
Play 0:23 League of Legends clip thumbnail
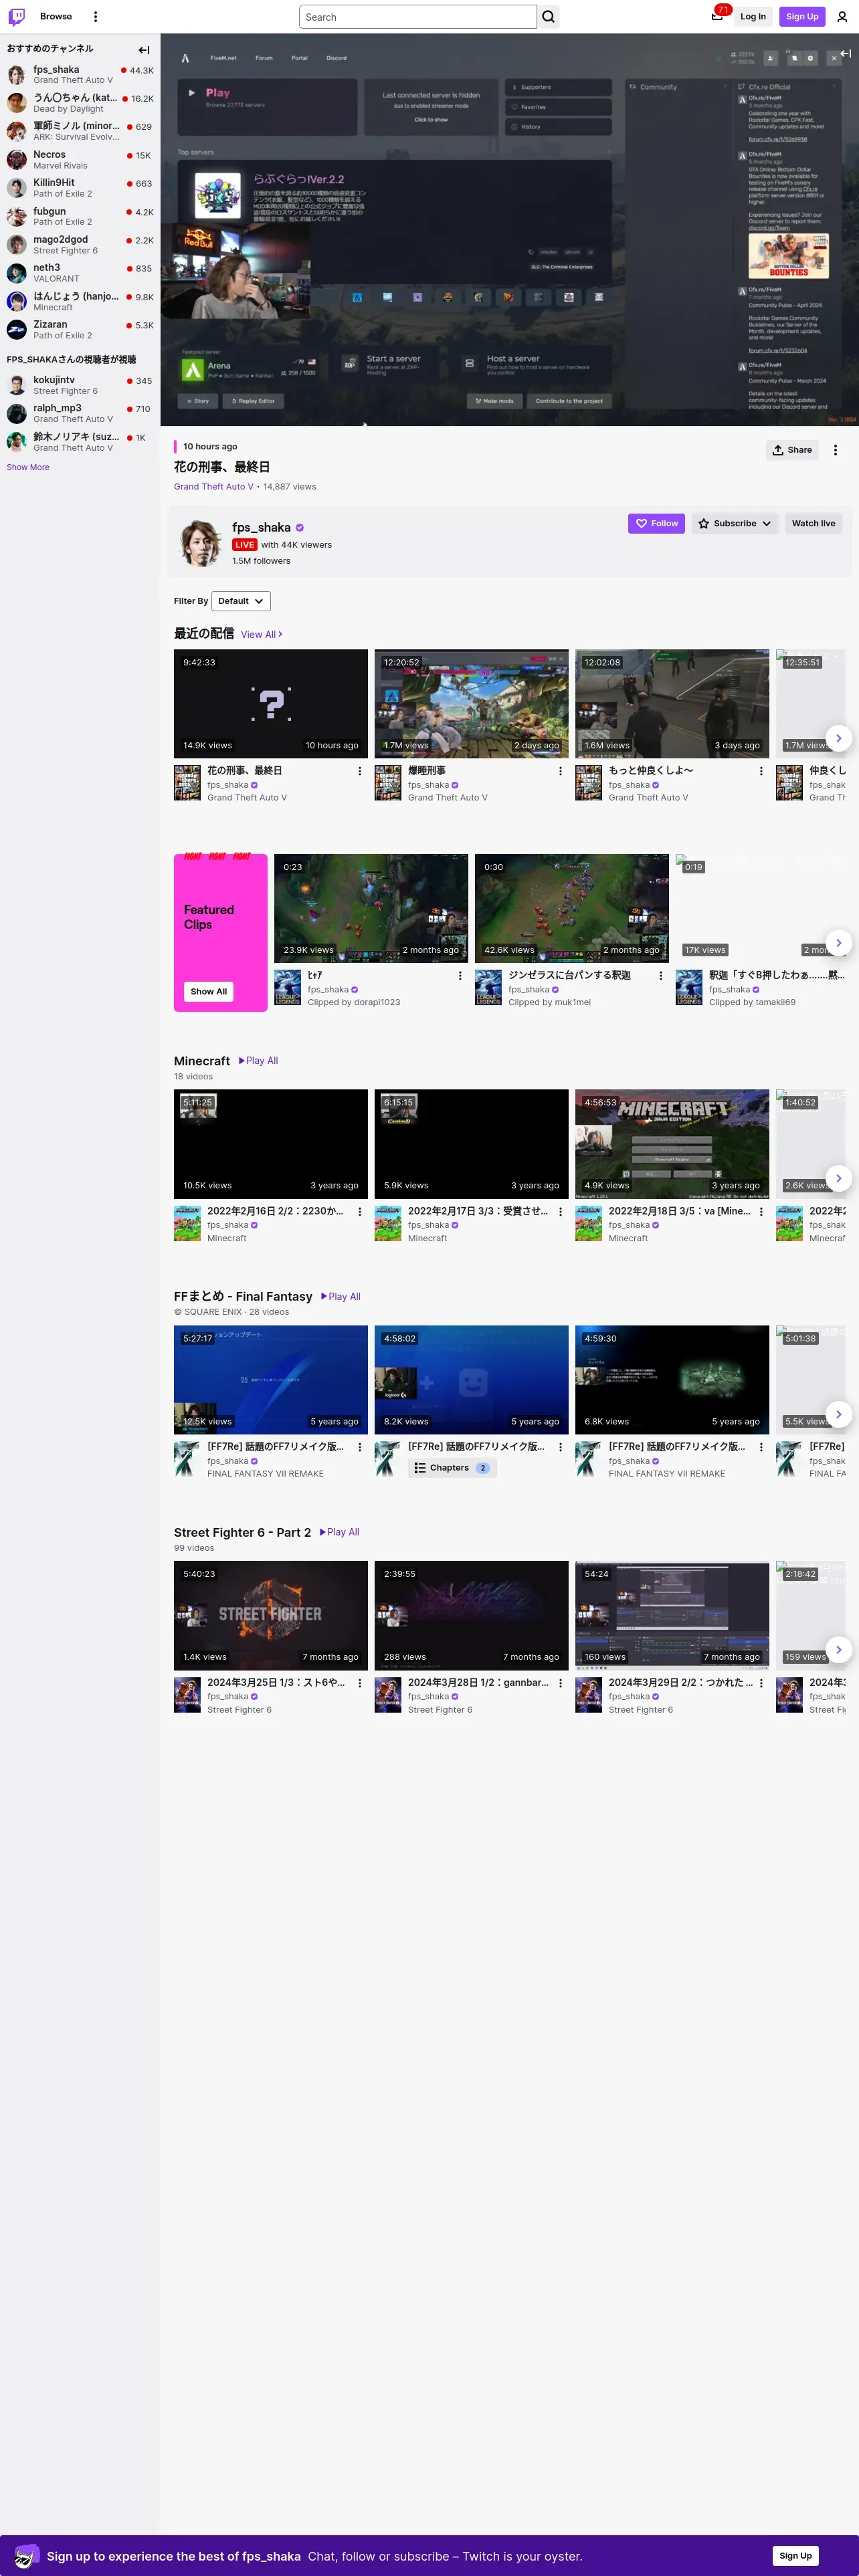tap(371, 907)
